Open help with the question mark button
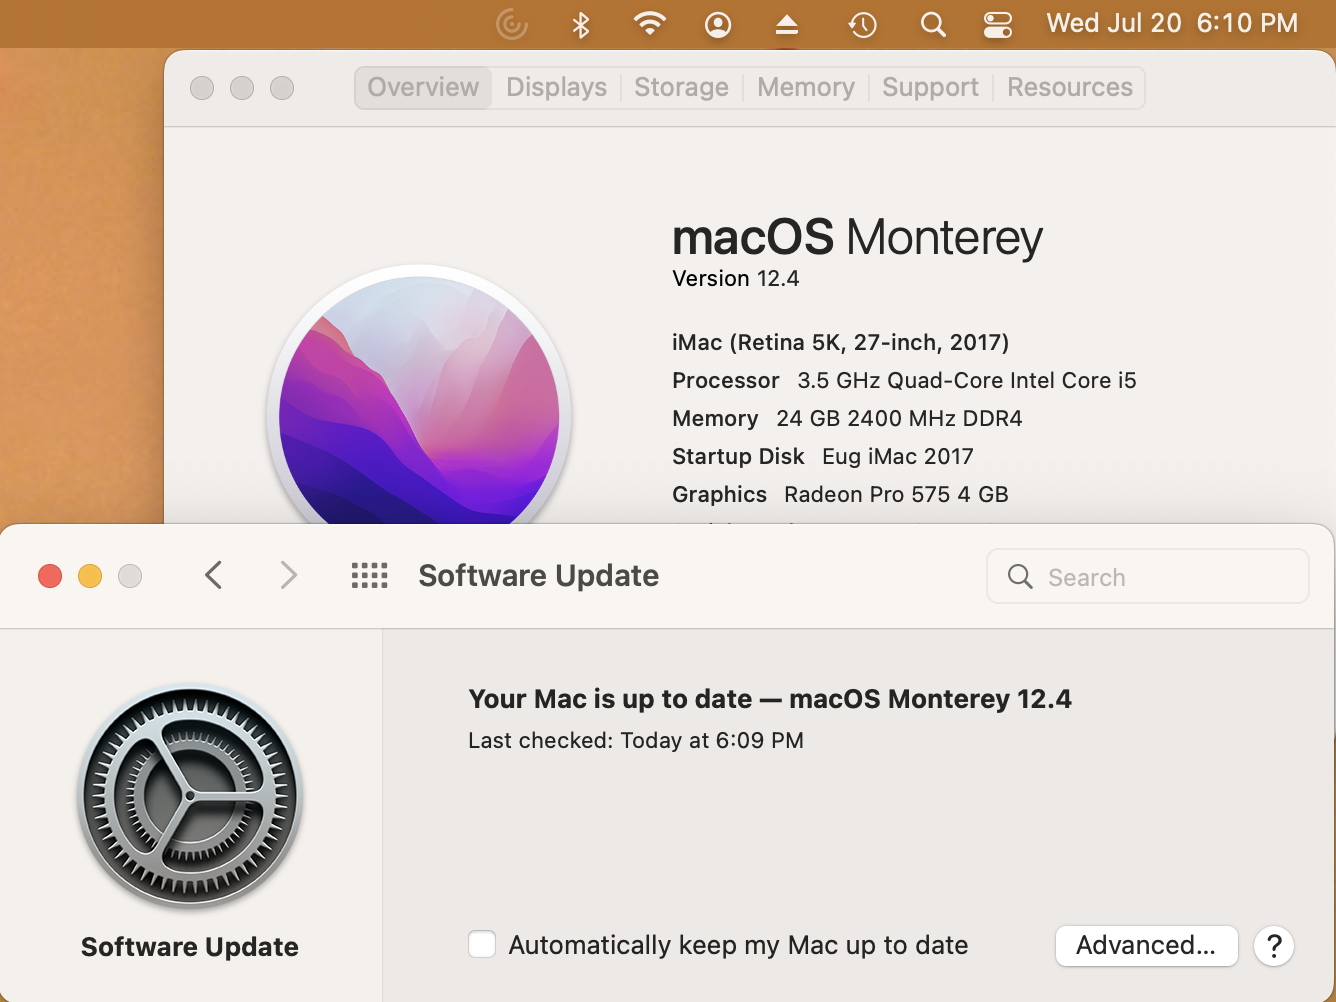This screenshot has height=1002, width=1336. click(x=1274, y=946)
